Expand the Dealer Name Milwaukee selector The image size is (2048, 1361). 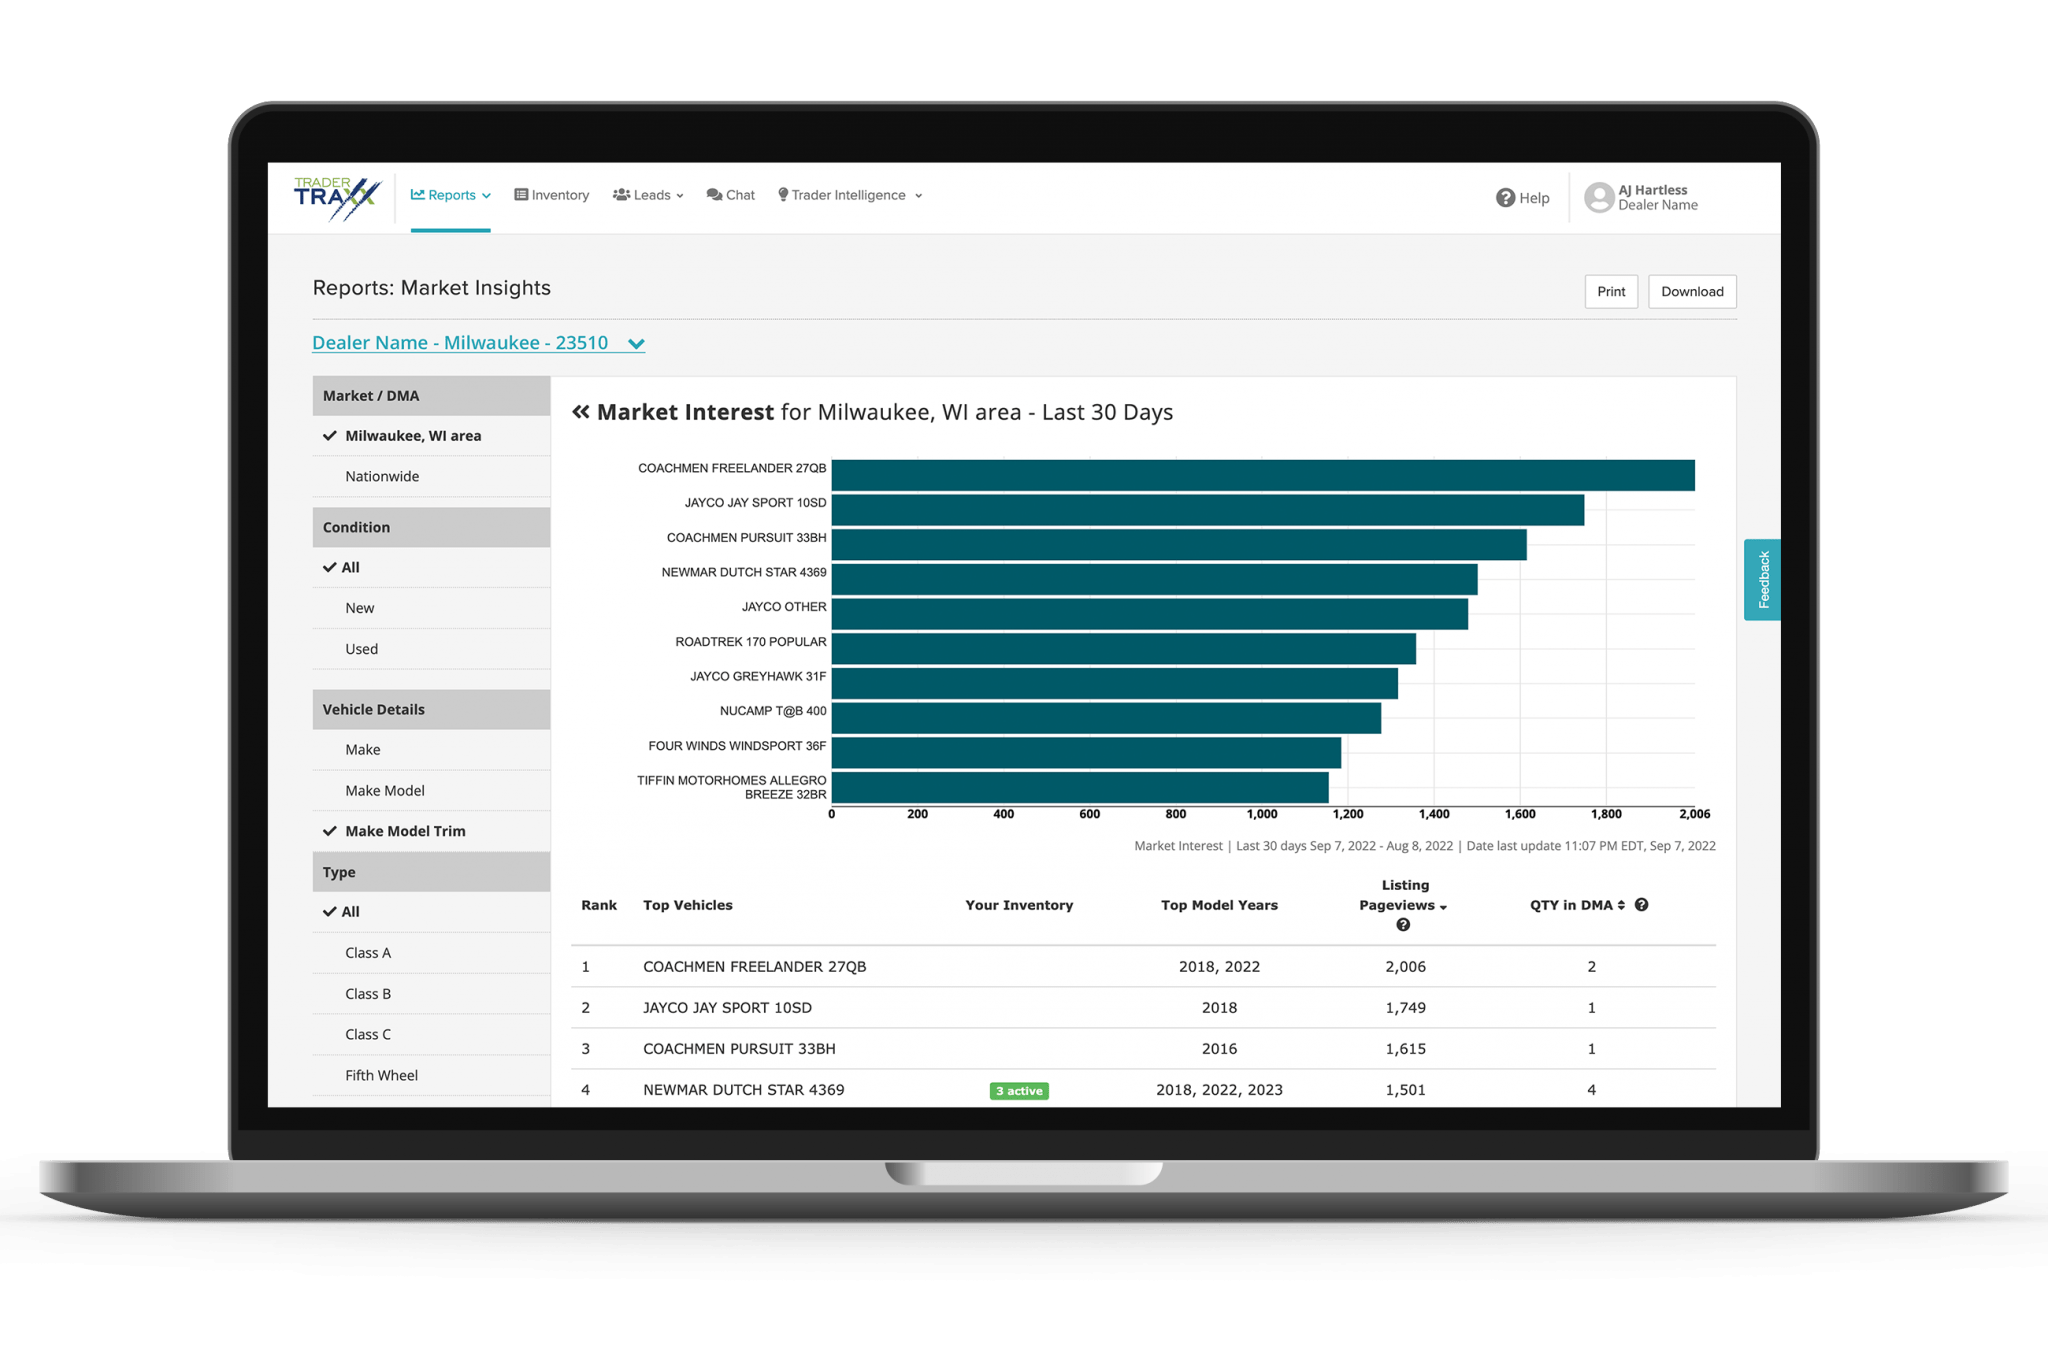tap(478, 343)
